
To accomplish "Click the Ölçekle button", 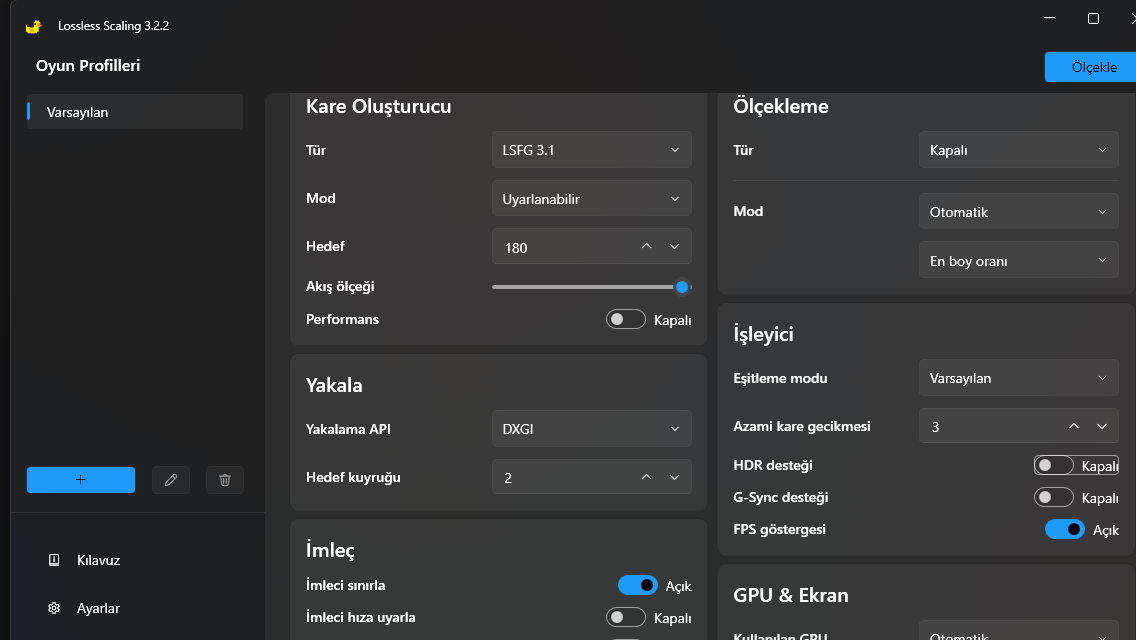I will click(1090, 67).
